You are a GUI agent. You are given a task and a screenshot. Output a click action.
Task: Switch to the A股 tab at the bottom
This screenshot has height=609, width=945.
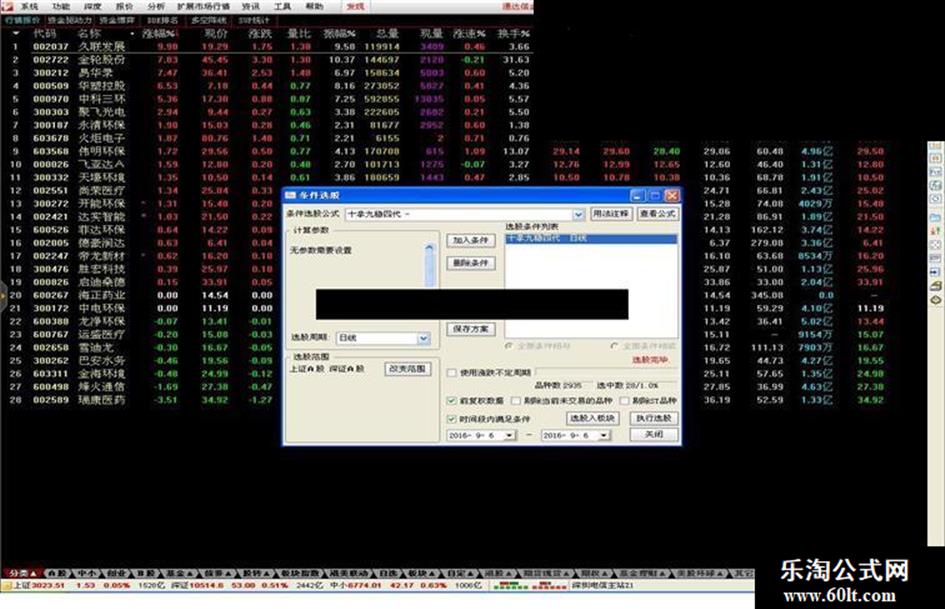[x=56, y=573]
